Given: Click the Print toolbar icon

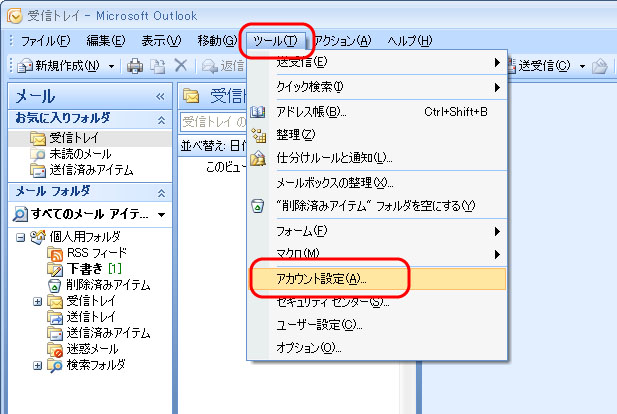Looking at the screenshot, I should [x=135, y=66].
